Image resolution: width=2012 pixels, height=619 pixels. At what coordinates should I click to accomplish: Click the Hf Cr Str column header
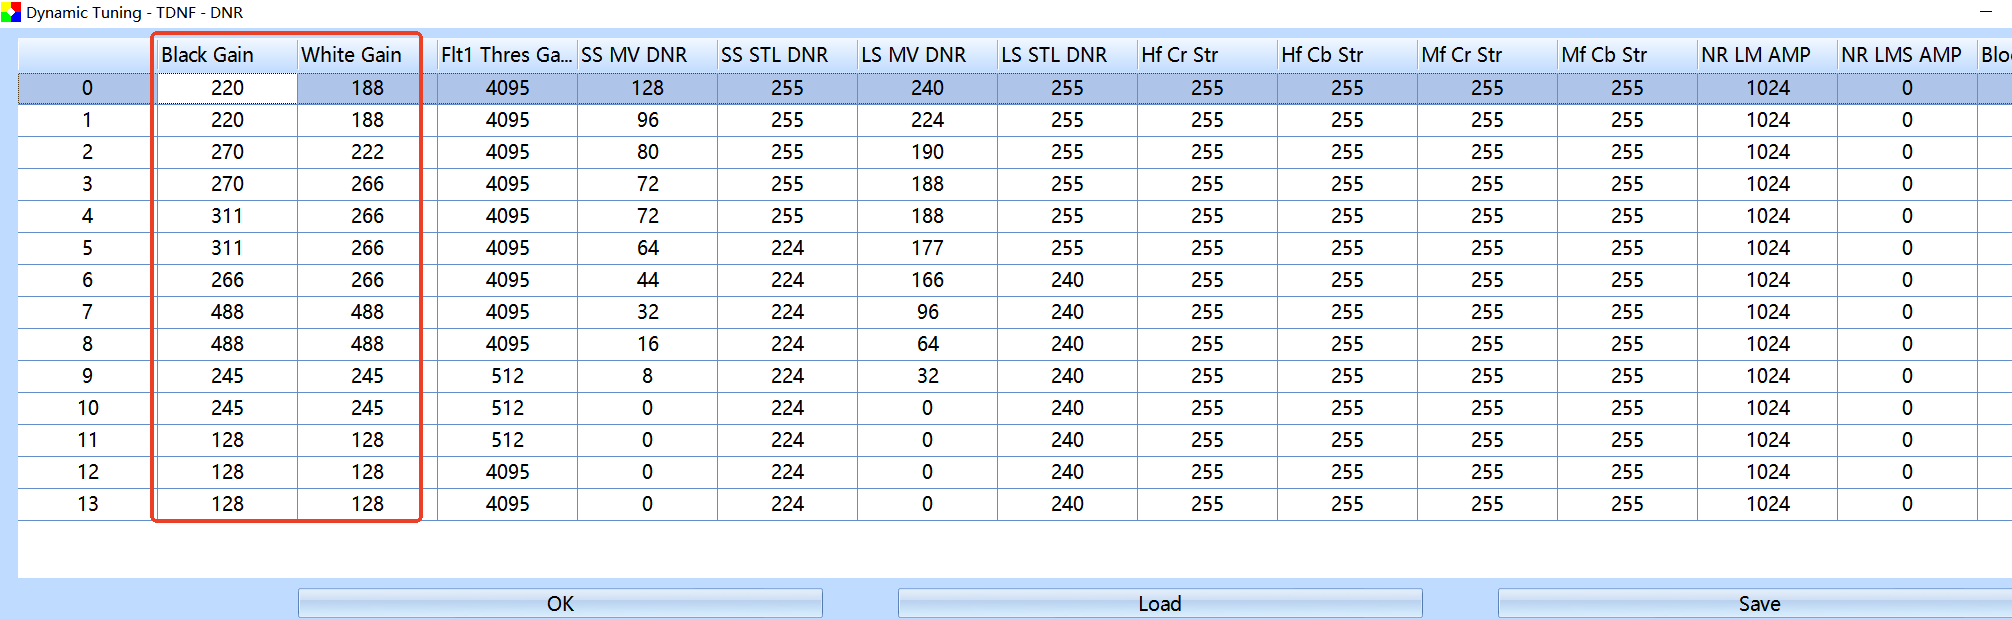(x=1206, y=55)
